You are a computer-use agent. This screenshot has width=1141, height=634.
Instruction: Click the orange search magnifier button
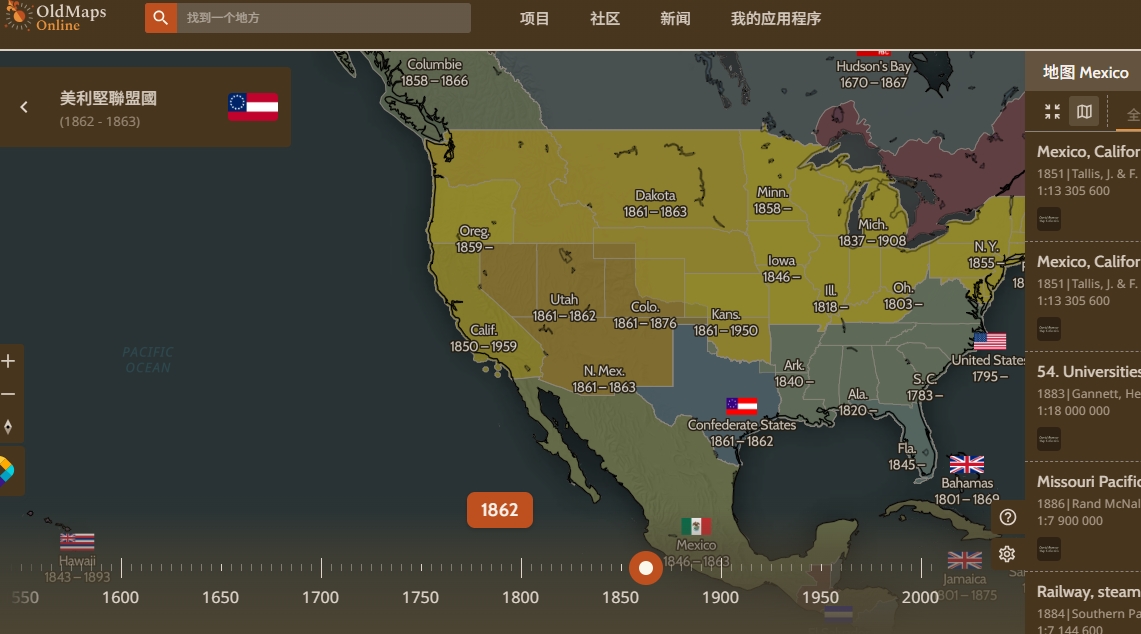(161, 17)
